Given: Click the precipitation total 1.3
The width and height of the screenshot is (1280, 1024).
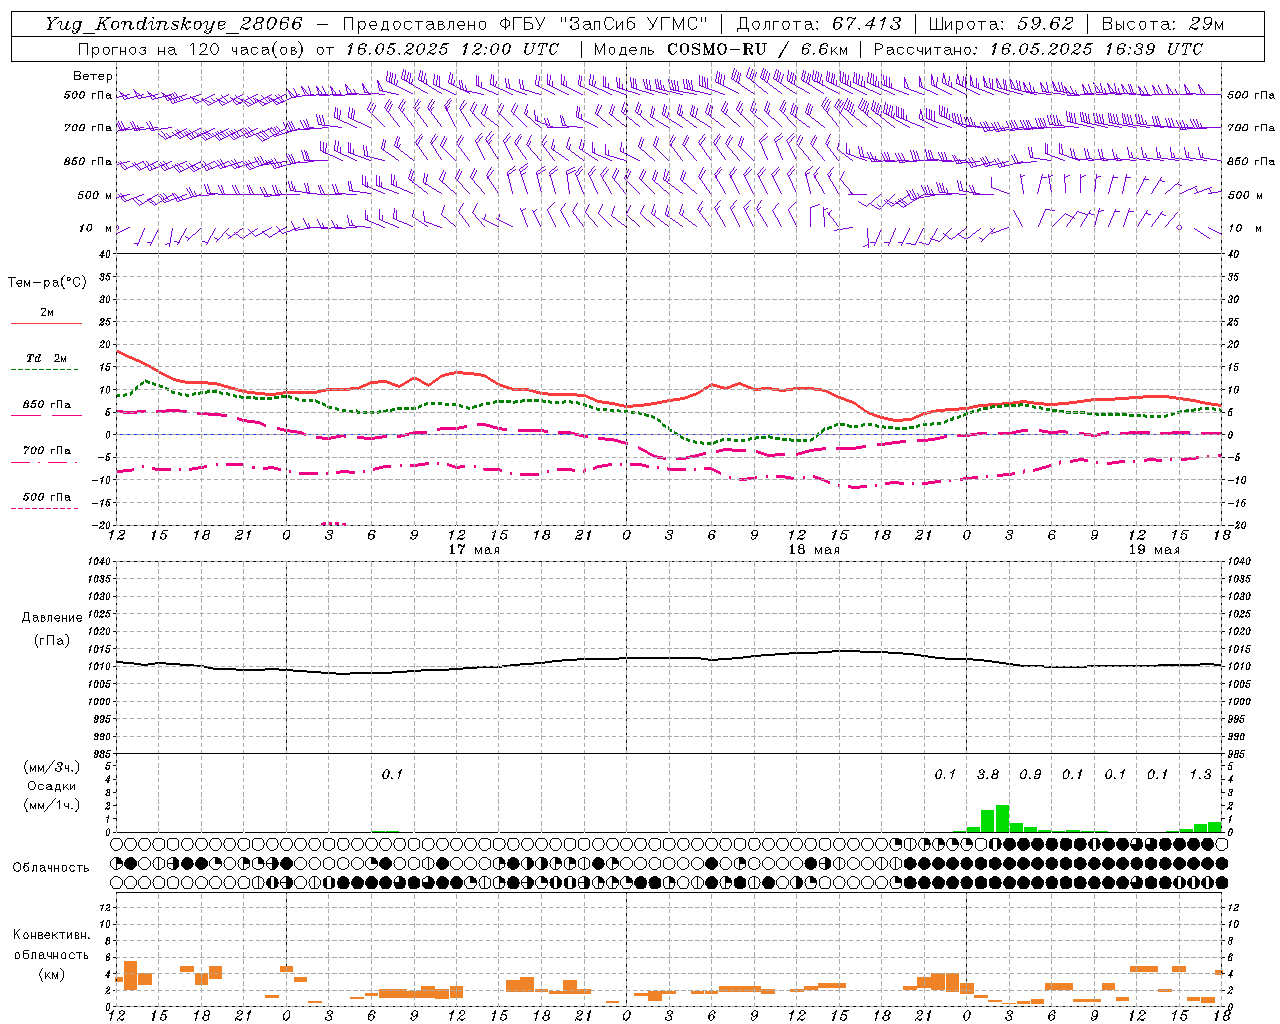Looking at the screenshot, I should [x=1200, y=774].
